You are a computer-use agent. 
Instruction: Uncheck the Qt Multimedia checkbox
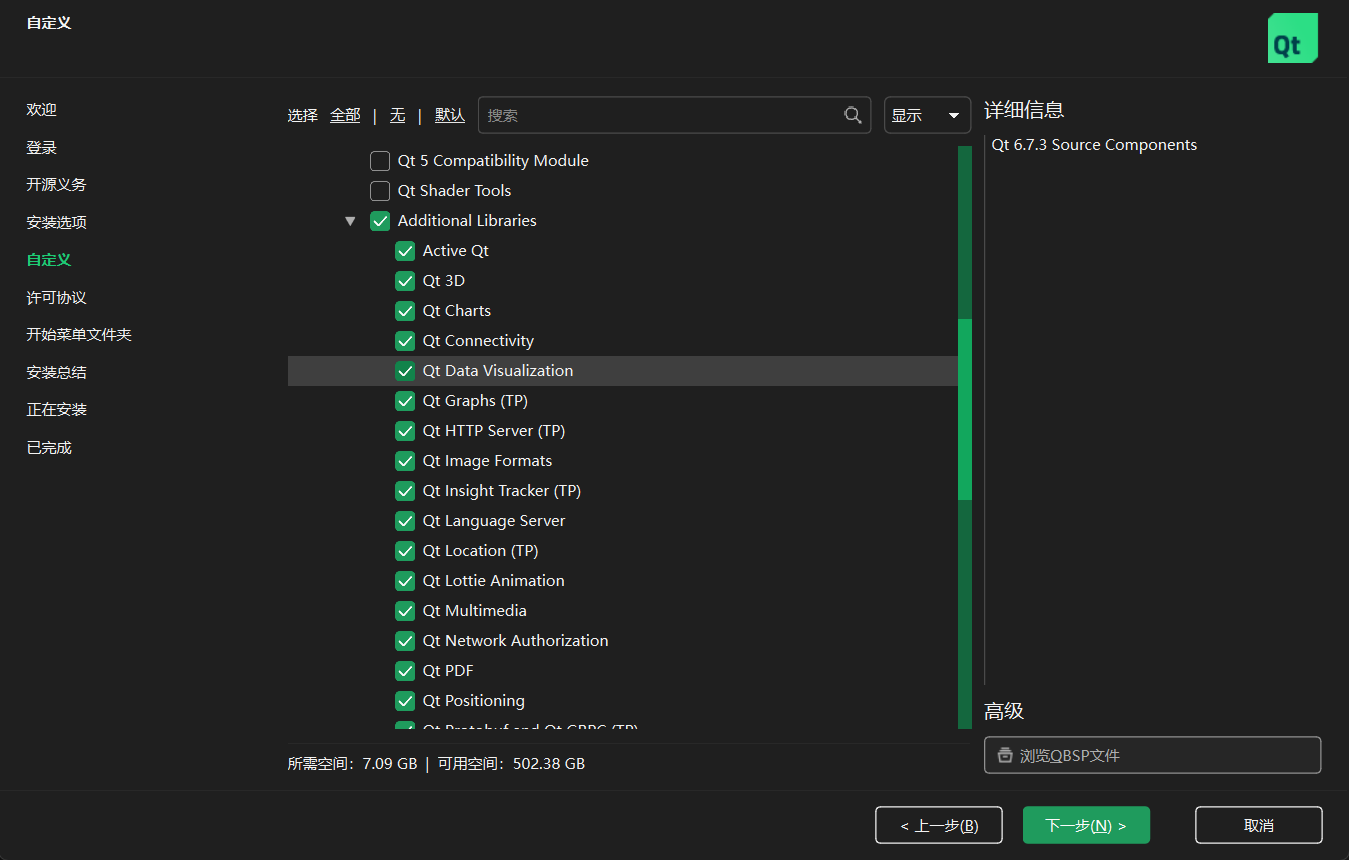tap(405, 611)
